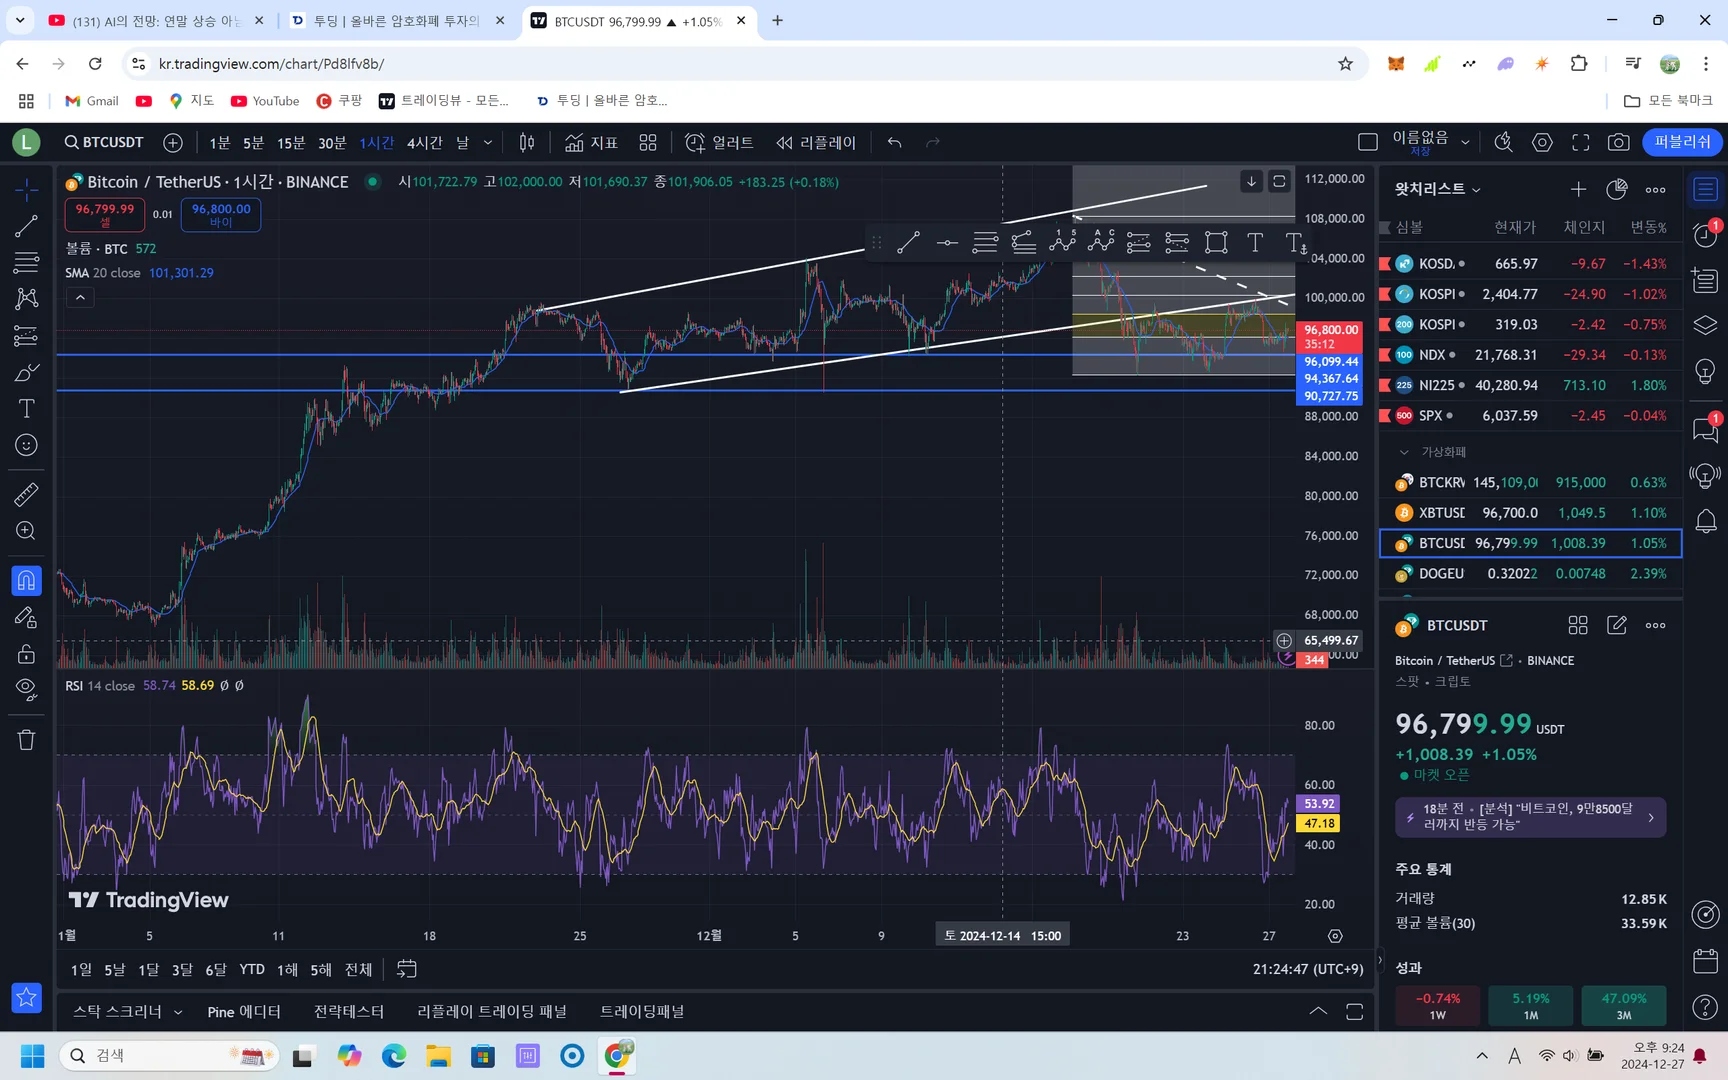Image resolution: width=1728 pixels, height=1080 pixels.
Task: Open advanced view pie icon in watchlist
Action: [x=1616, y=189]
